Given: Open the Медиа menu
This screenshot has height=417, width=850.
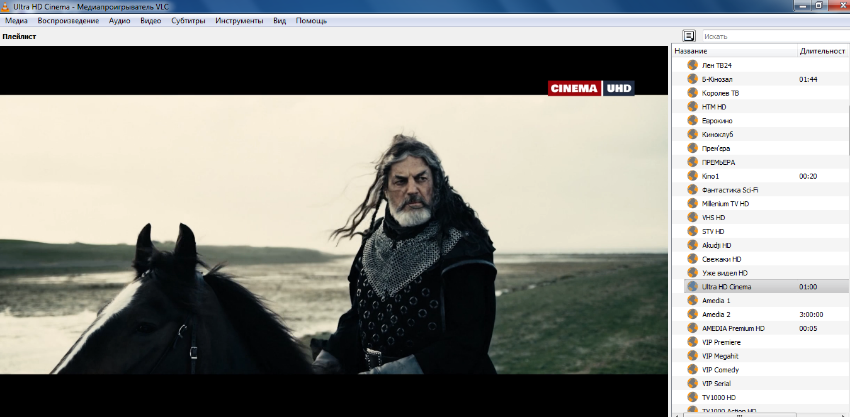Looking at the screenshot, I should point(16,21).
